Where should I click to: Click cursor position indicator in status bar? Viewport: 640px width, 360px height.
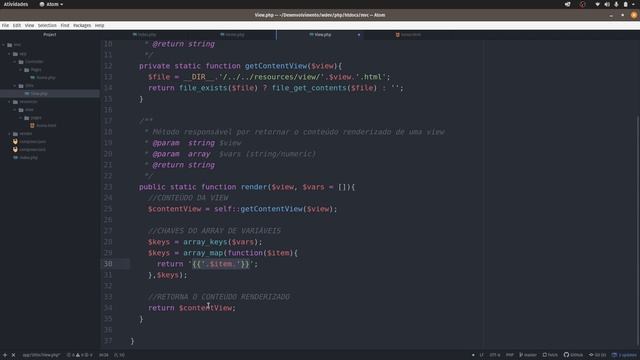(x=104, y=355)
